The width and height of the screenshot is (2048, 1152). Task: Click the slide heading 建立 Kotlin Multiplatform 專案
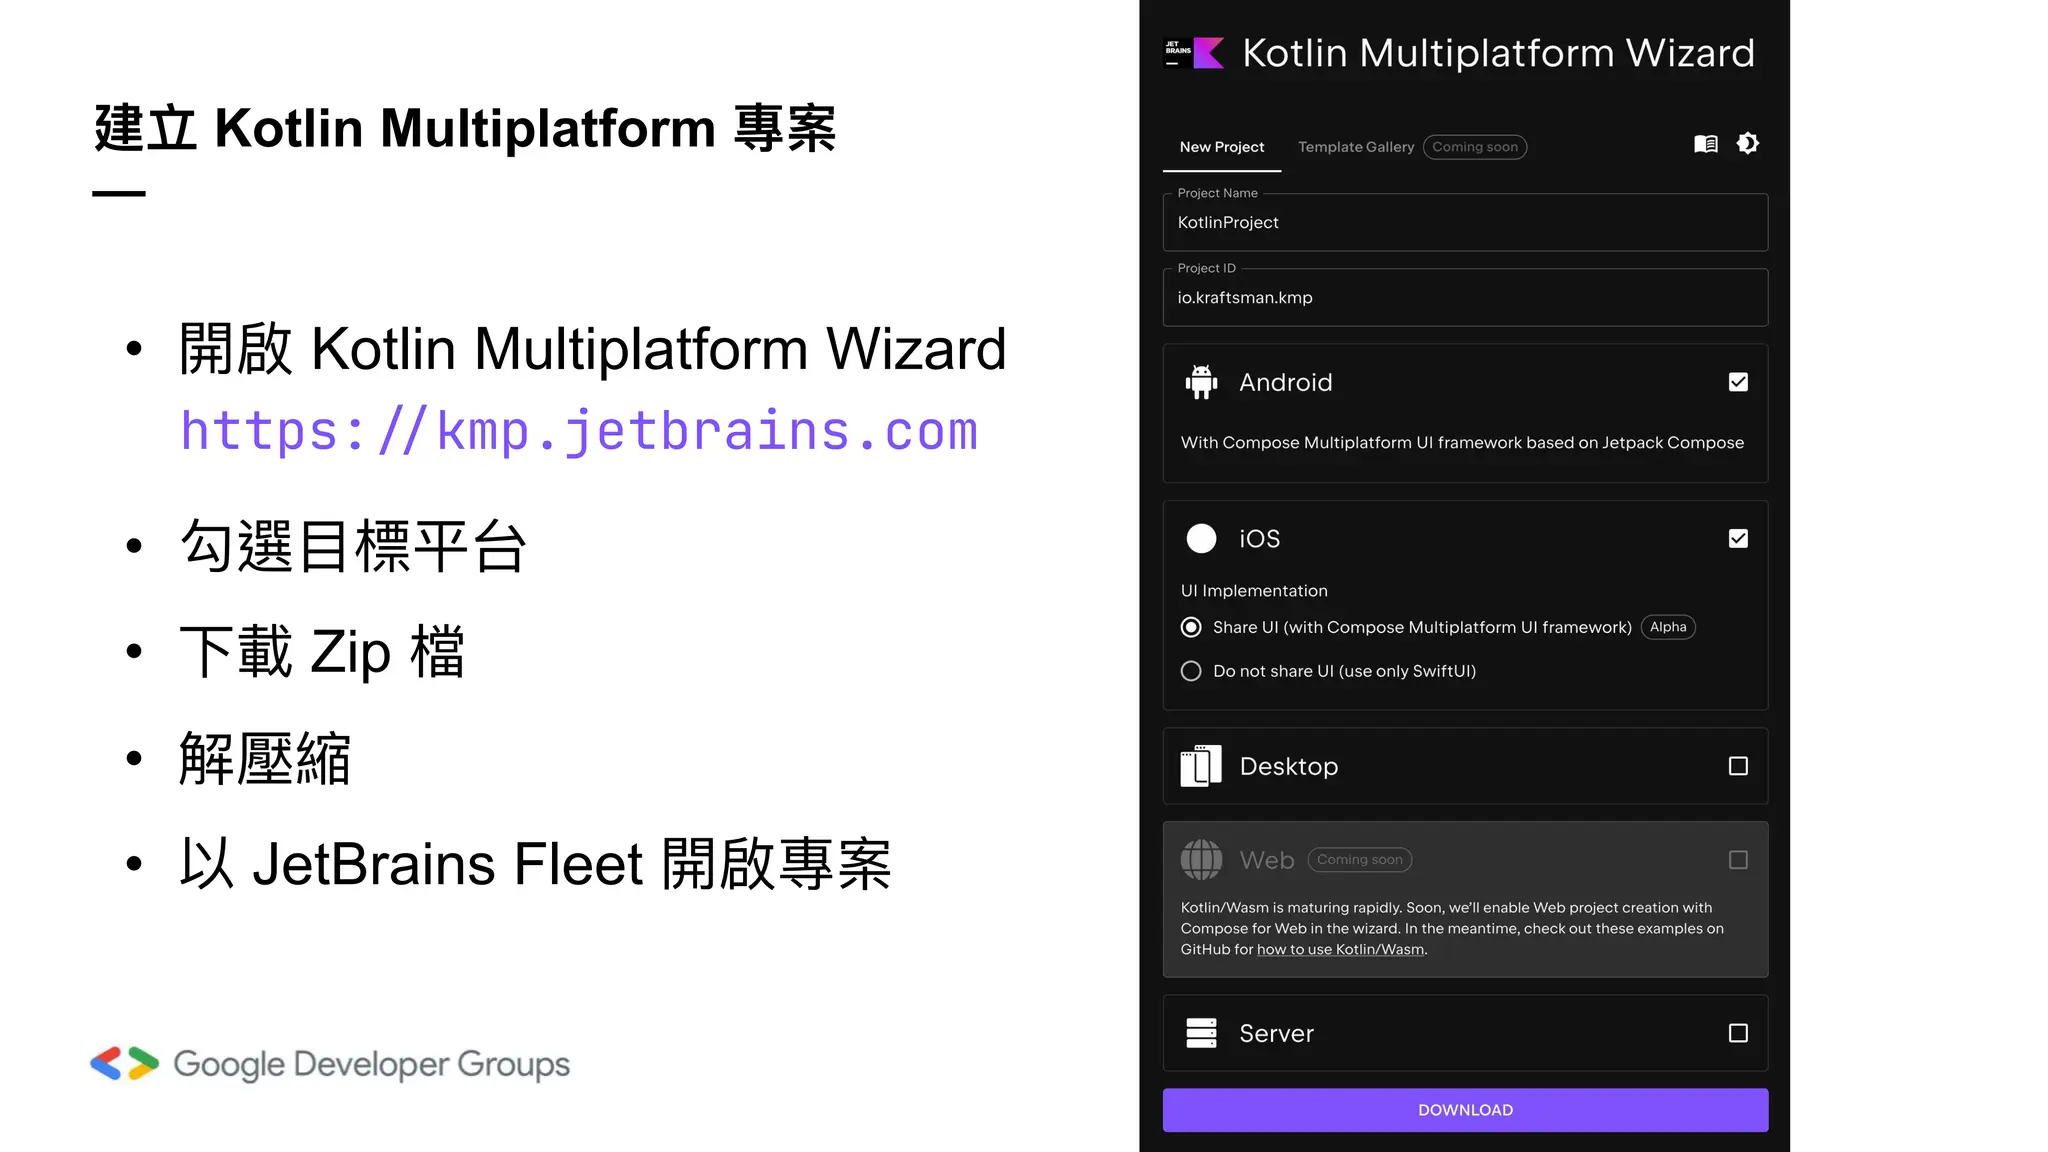pyautogui.click(x=465, y=128)
